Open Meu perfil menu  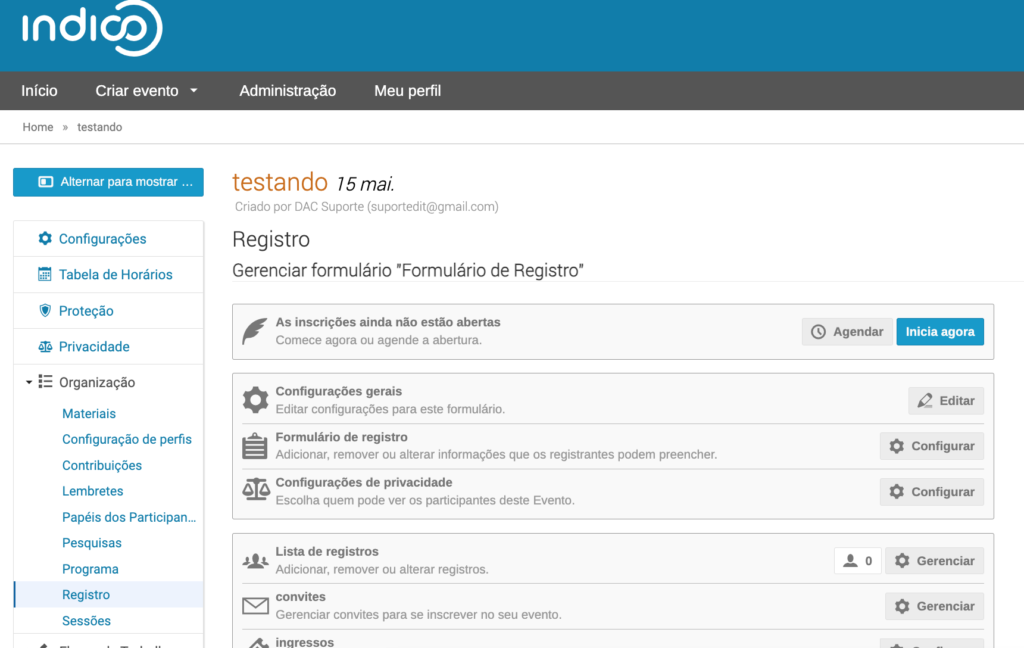(408, 91)
